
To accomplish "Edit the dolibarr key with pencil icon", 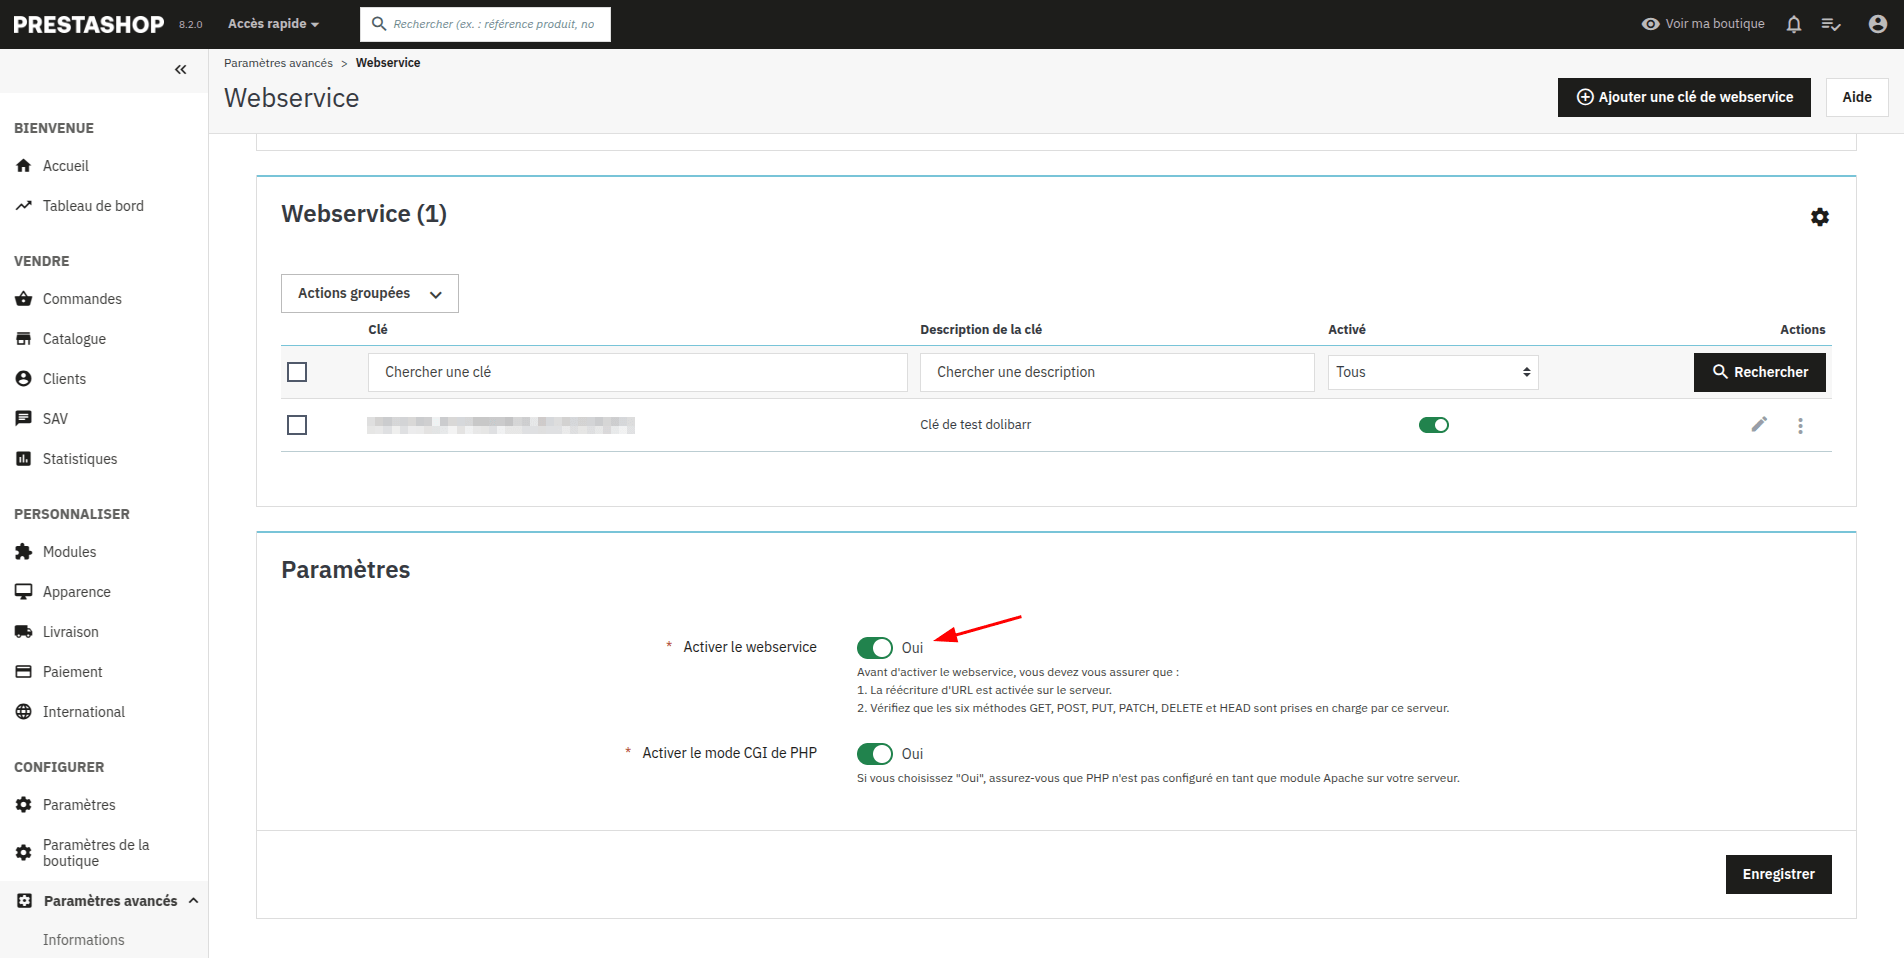I will (x=1758, y=425).
